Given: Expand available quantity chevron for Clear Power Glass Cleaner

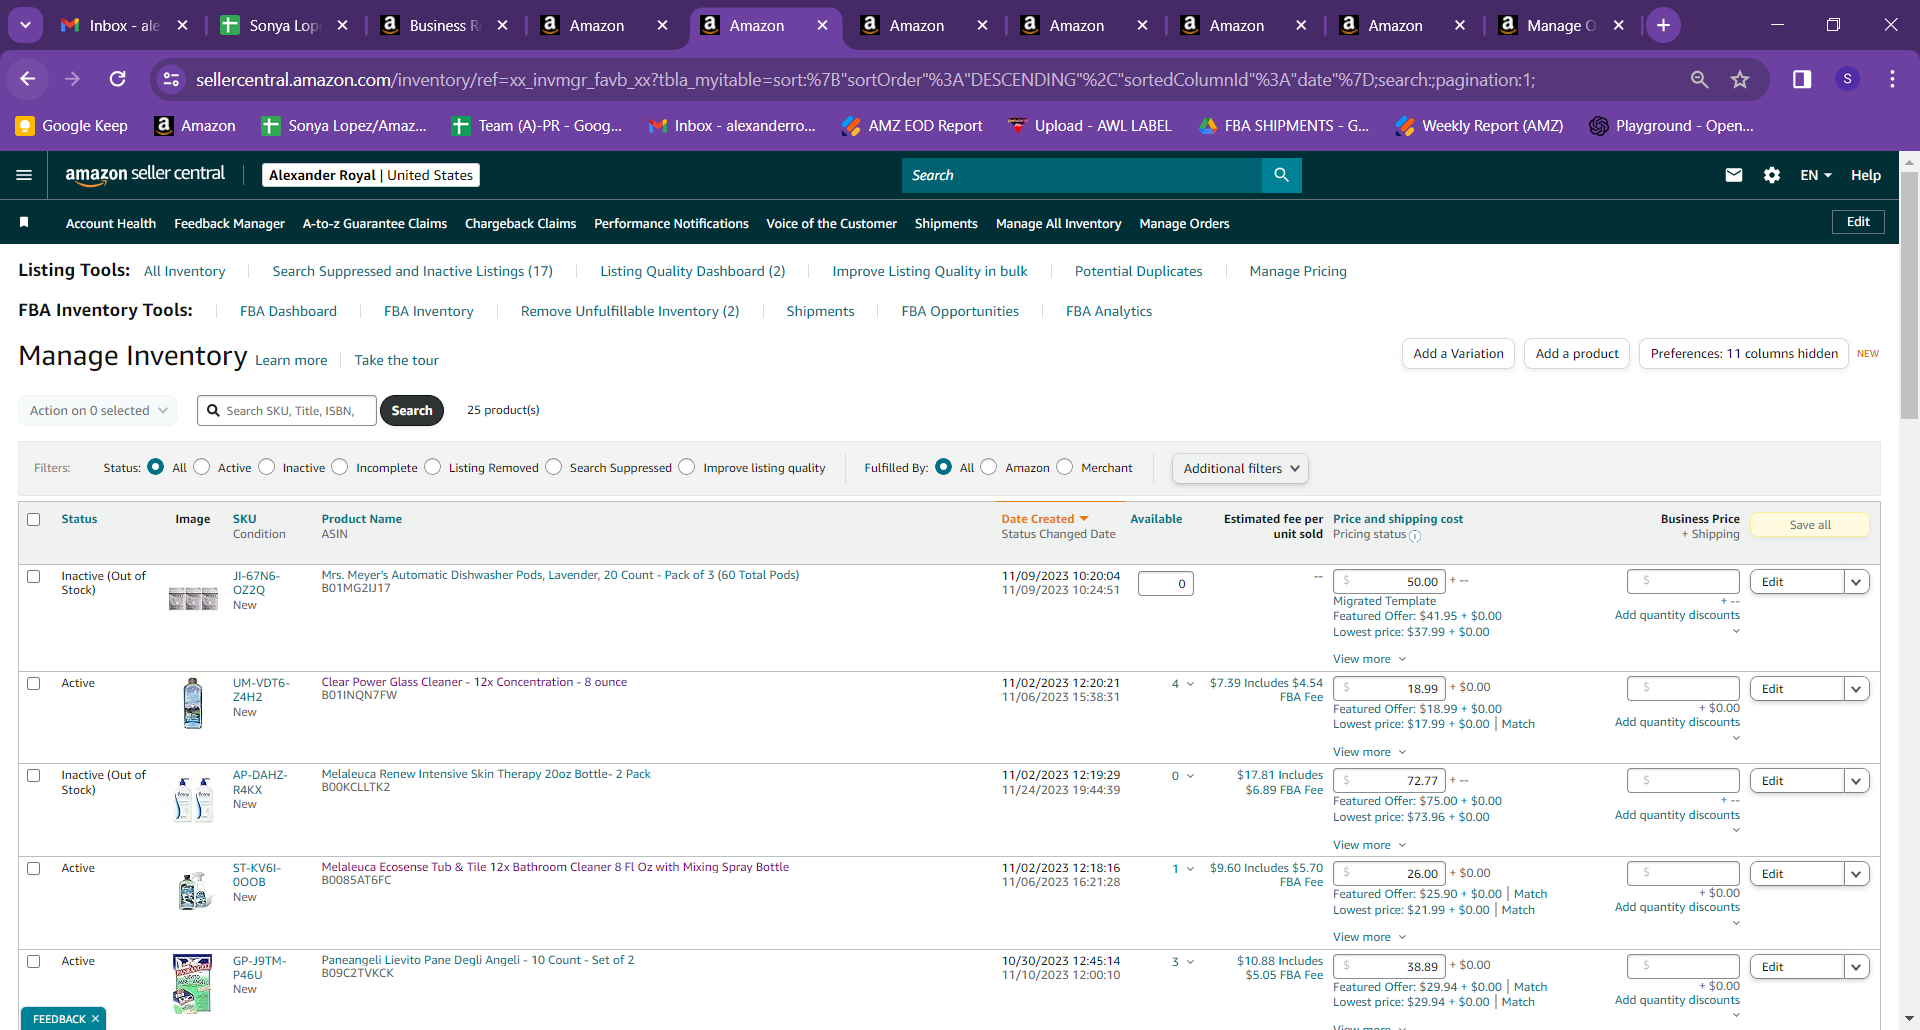Looking at the screenshot, I should coord(1190,684).
